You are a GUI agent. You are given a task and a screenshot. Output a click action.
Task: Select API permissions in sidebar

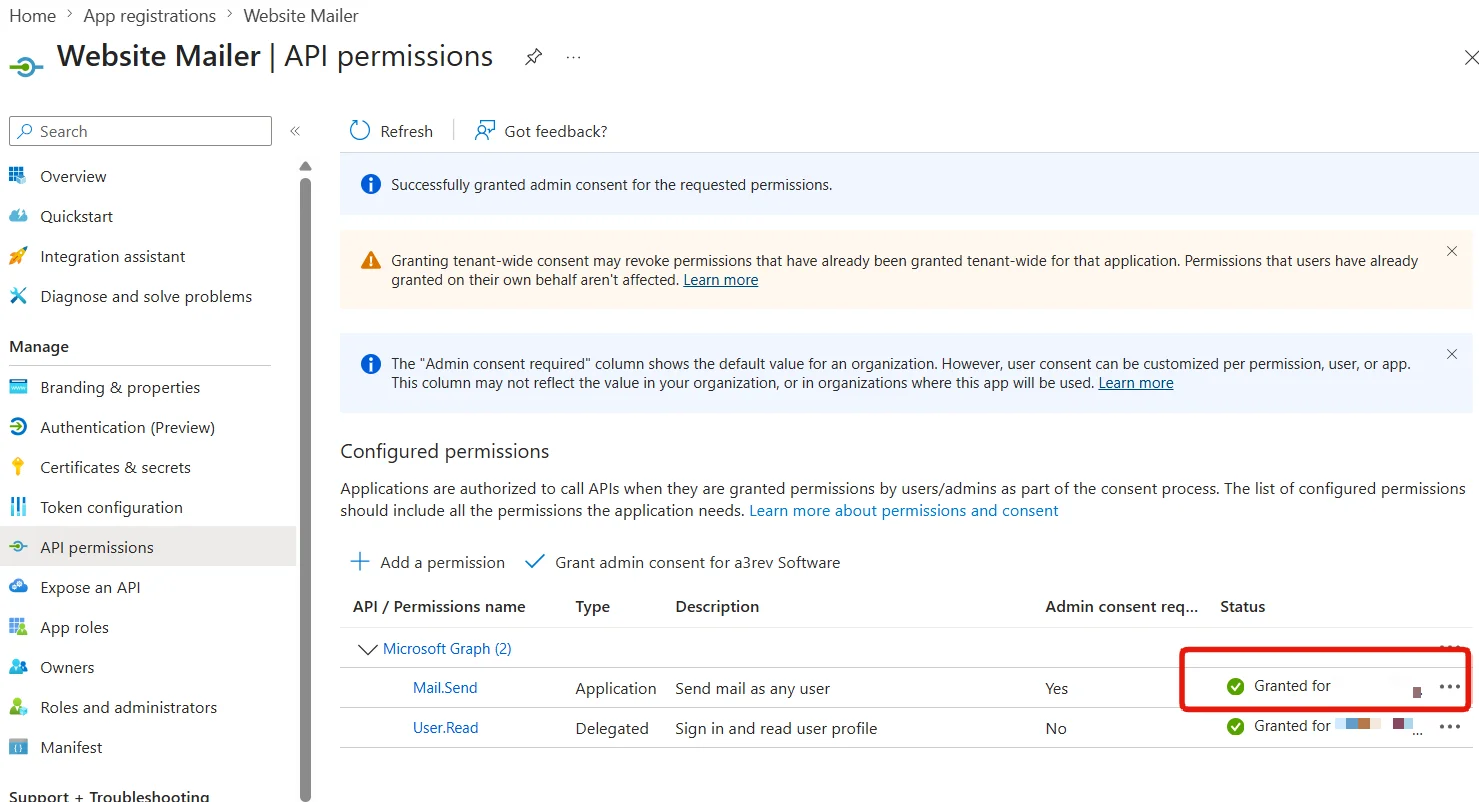149,547
